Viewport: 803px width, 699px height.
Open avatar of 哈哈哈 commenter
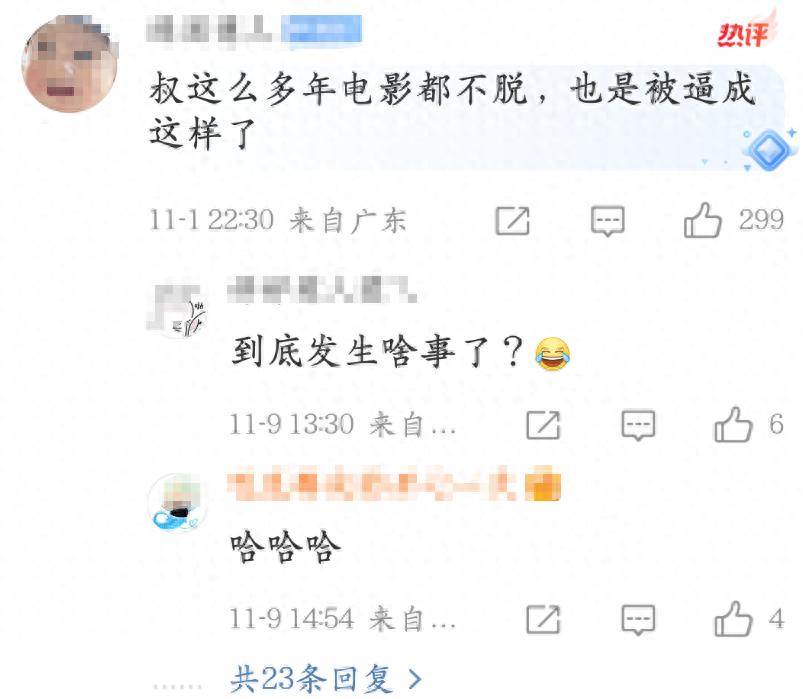(177, 503)
